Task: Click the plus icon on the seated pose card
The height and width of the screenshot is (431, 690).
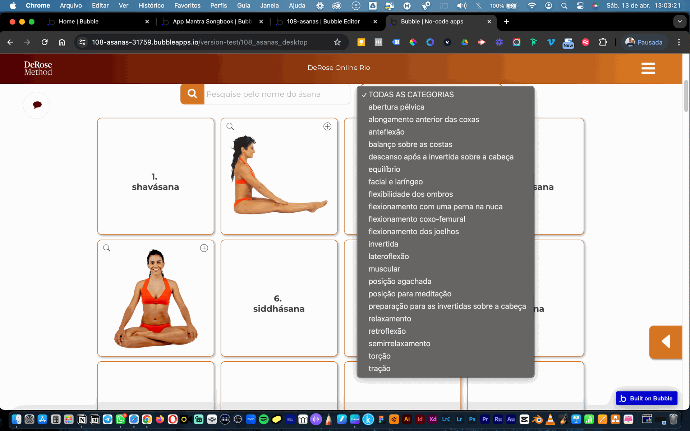Action: click(x=327, y=126)
